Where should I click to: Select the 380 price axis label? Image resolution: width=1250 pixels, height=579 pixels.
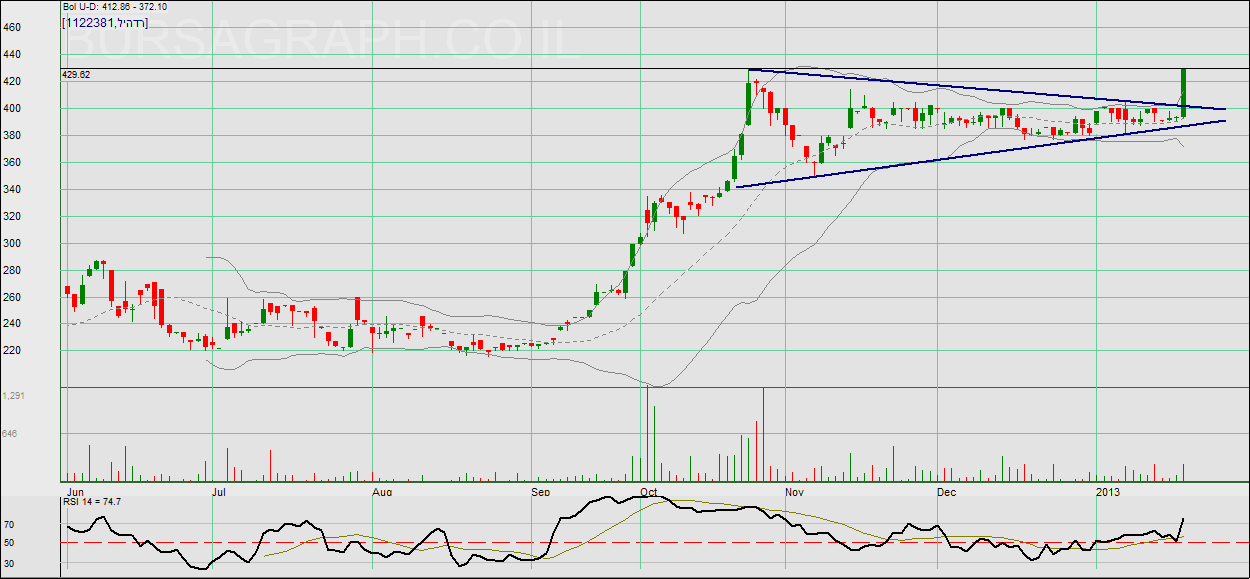12,135
